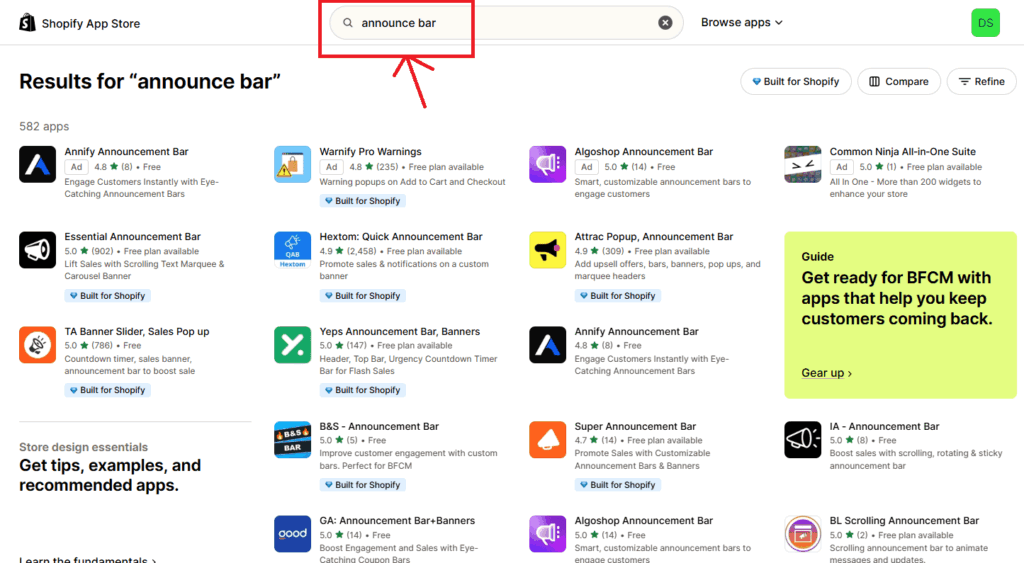Click Store design essentials heading
The image size is (1024, 563).
tap(83, 447)
